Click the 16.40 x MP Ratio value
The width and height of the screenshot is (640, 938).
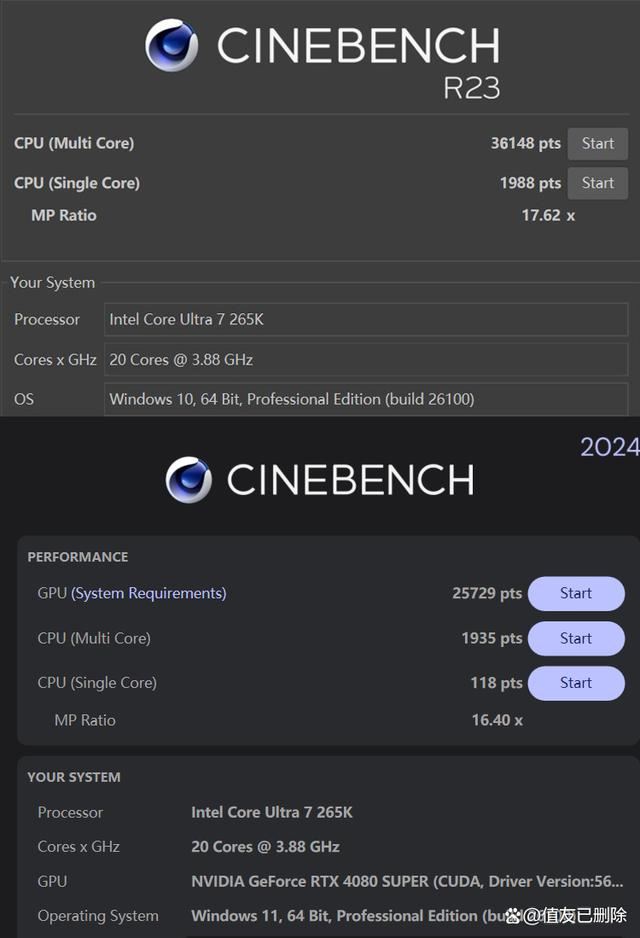pyautogui.click(x=497, y=720)
